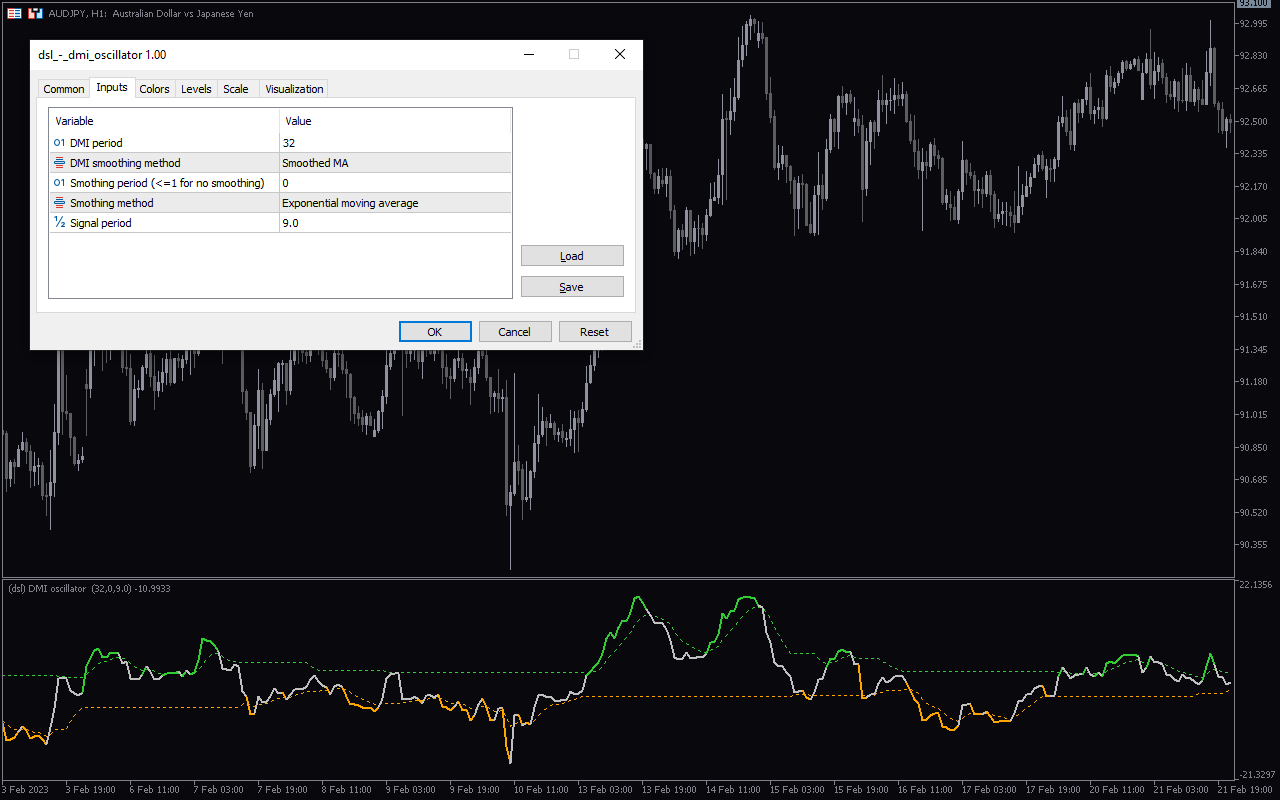Screen dimensions: 1280x800
Task: Click the integer type icon beside DMI period
Action: click(x=59, y=143)
